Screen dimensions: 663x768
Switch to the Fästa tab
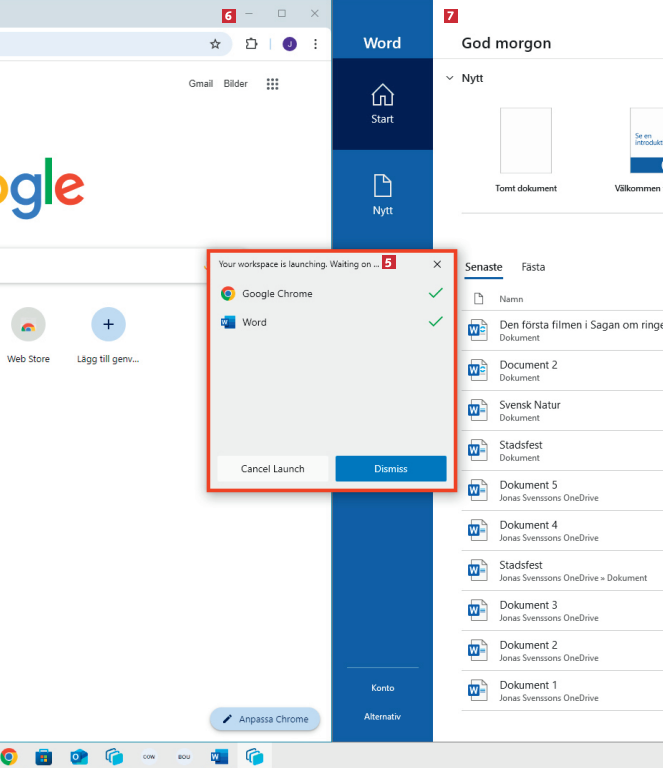coord(533,267)
